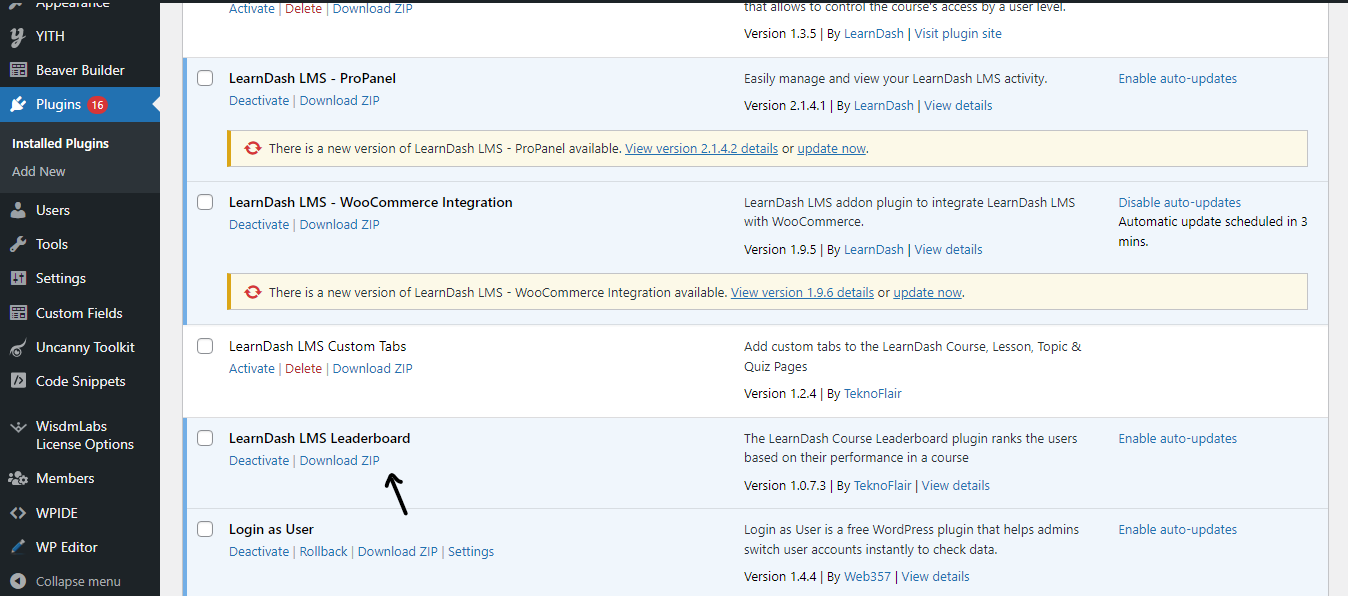Open YITH menu via its icon

[x=18, y=36]
